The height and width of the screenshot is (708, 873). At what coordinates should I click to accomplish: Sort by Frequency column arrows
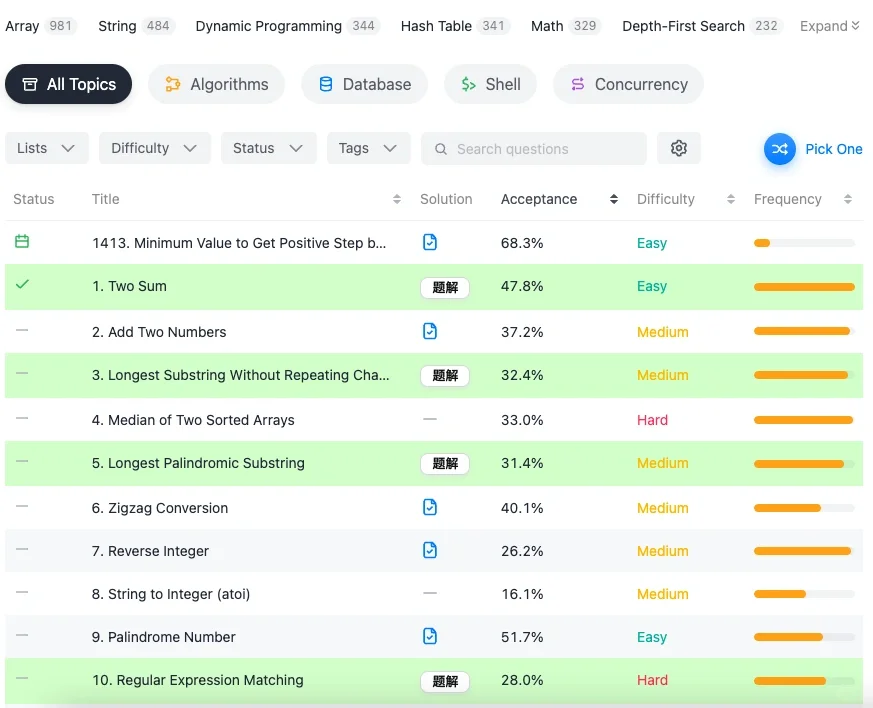coord(847,199)
